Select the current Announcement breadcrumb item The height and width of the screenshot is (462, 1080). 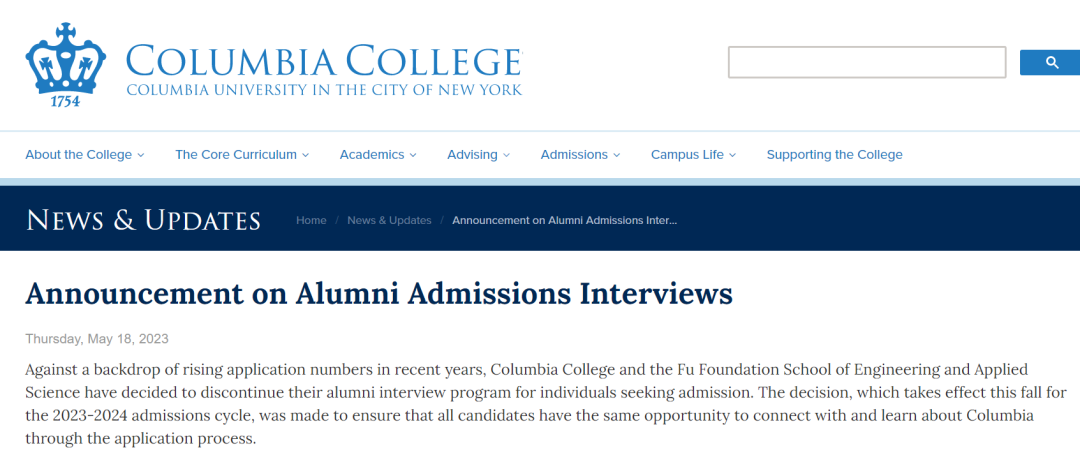click(x=564, y=220)
